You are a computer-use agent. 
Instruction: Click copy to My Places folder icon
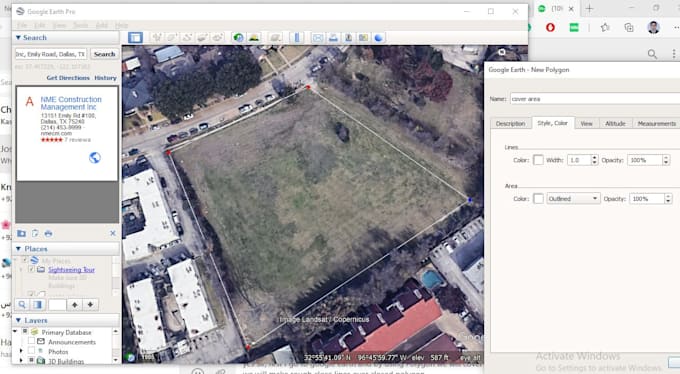point(21,233)
